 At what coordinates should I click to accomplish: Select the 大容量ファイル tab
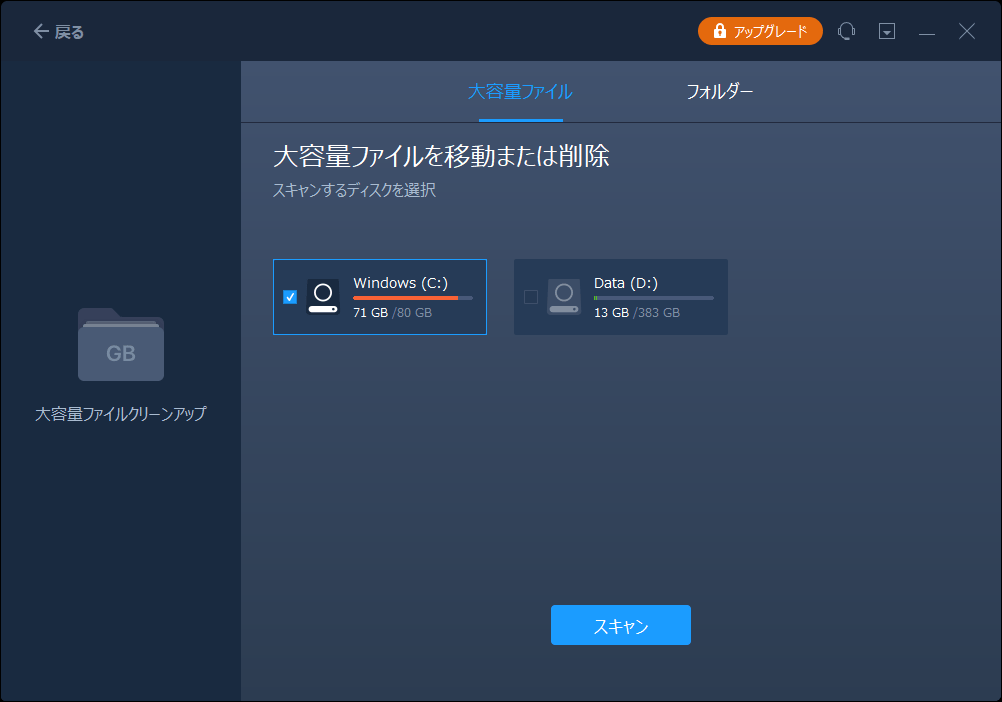pyautogui.click(x=520, y=91)
